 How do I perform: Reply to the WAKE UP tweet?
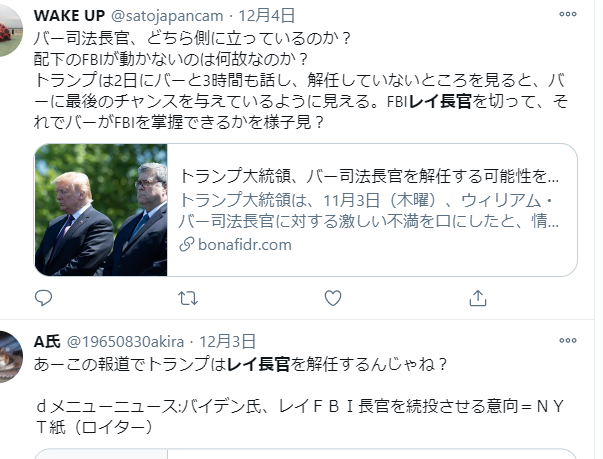point(43,298)
